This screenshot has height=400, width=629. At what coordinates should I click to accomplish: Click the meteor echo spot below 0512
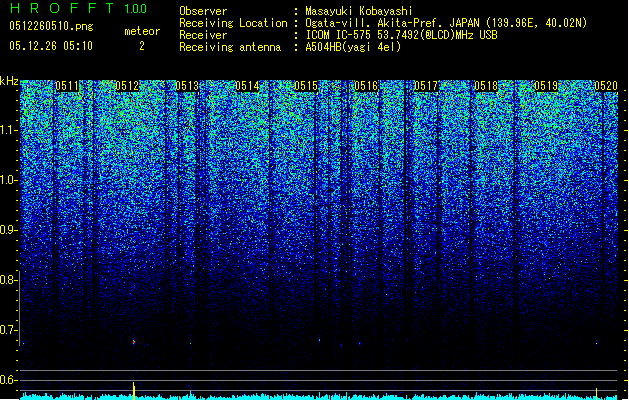(134, 342)
